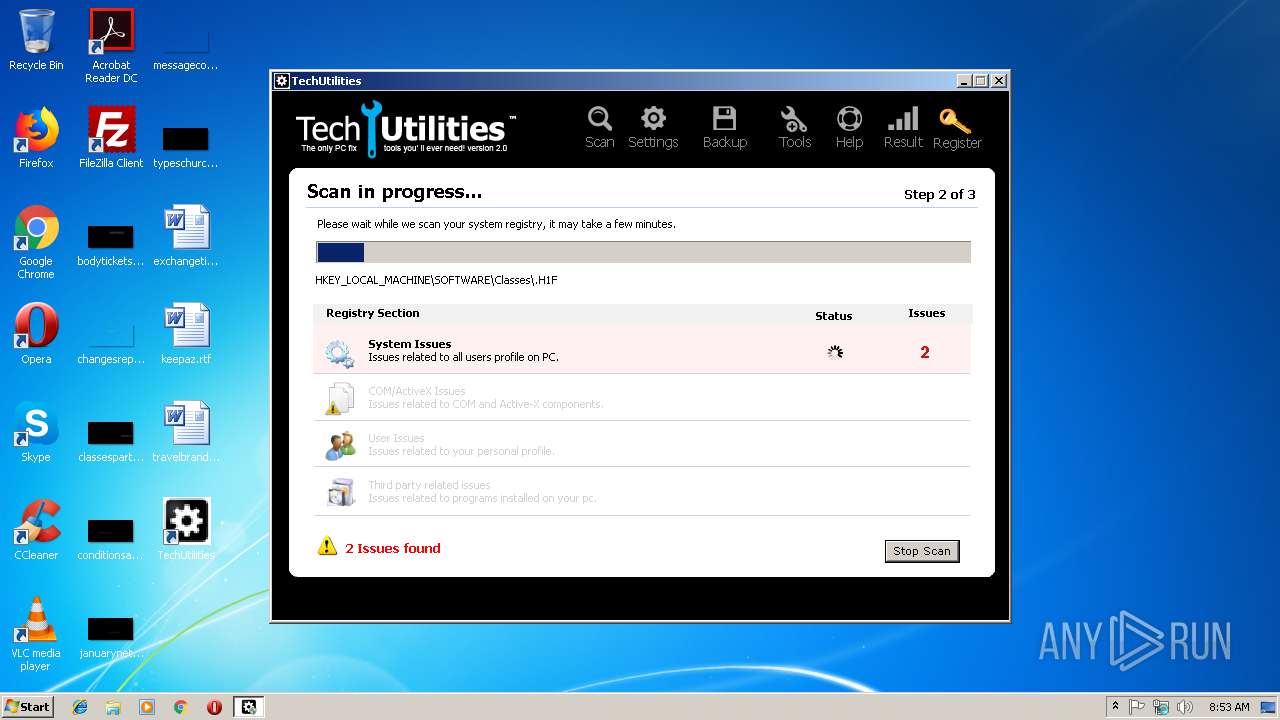
Task: Open Internet Explorer from taskbar
Action: [80, 707]
